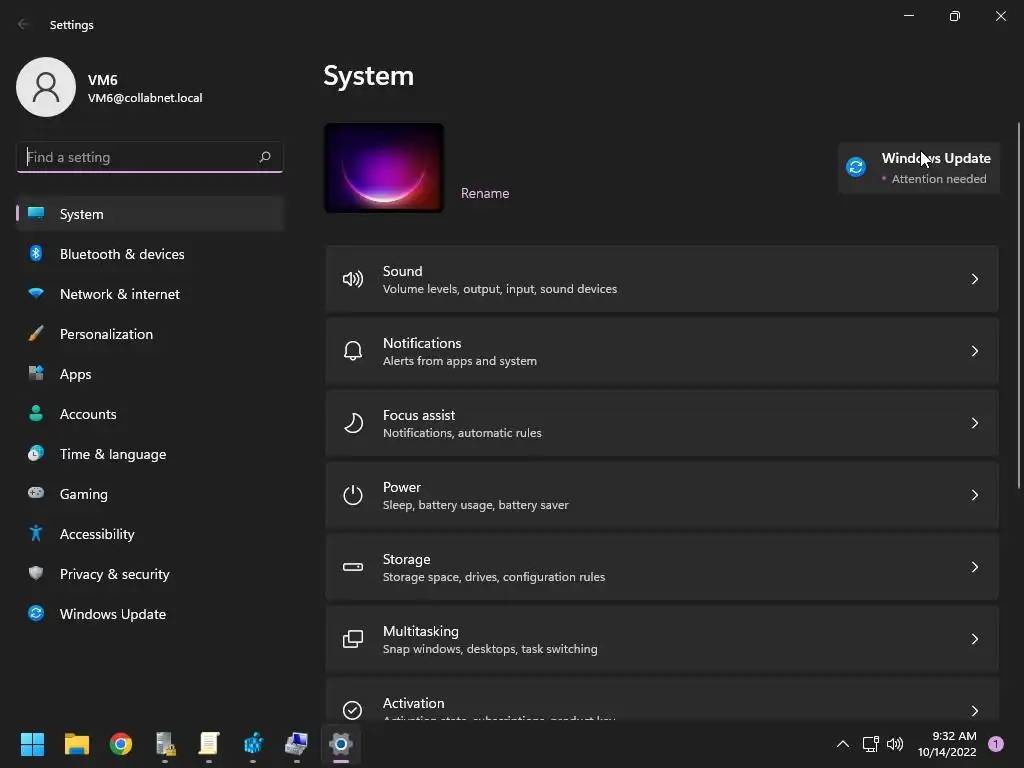Open Time & language settings
This screenshot has height=768, width=1024.
point(150,454)
